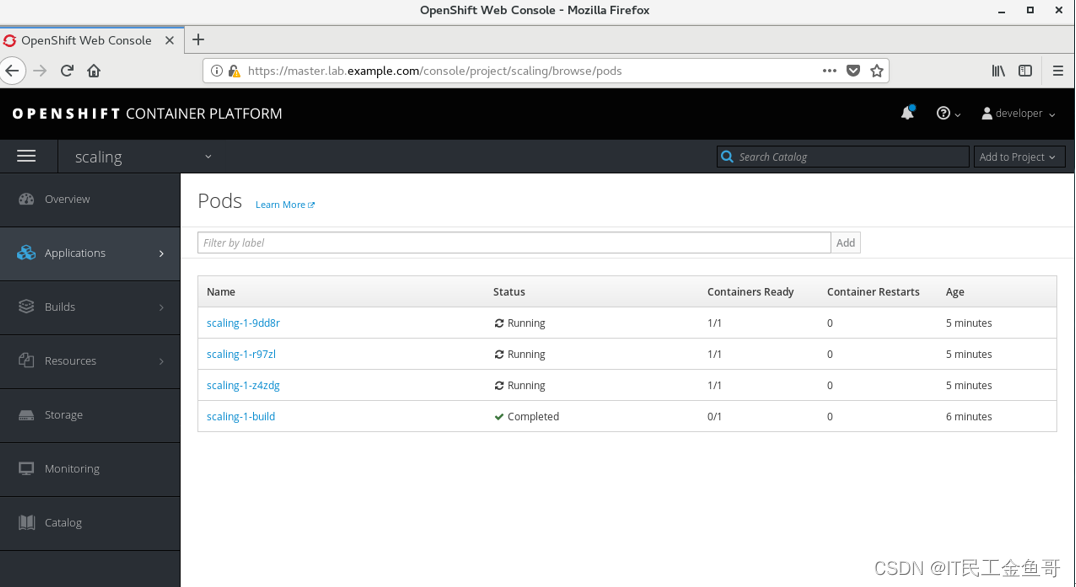Open pod scaling-1-r97zl

[241, 354]
